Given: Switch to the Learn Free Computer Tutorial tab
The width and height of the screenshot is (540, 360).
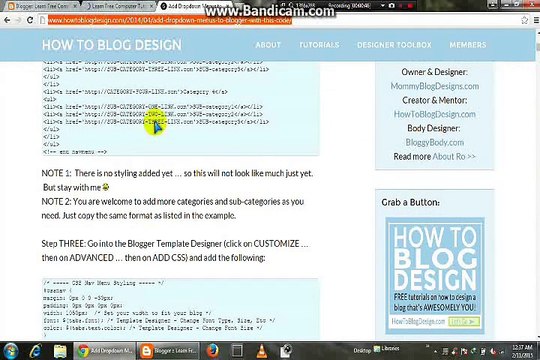Looking at the screenshot, I should pos(119,6).
